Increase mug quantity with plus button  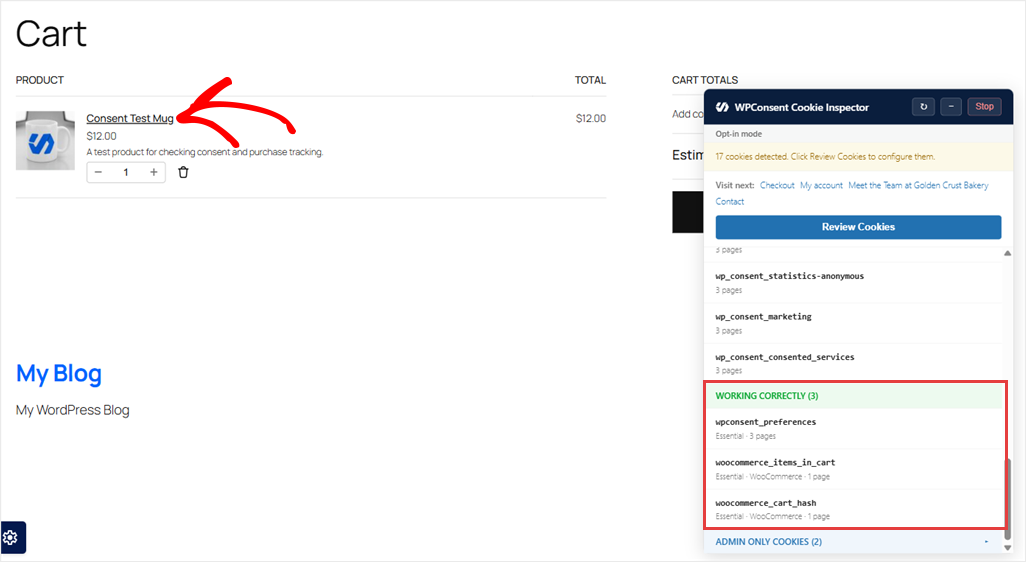point(154,172)
